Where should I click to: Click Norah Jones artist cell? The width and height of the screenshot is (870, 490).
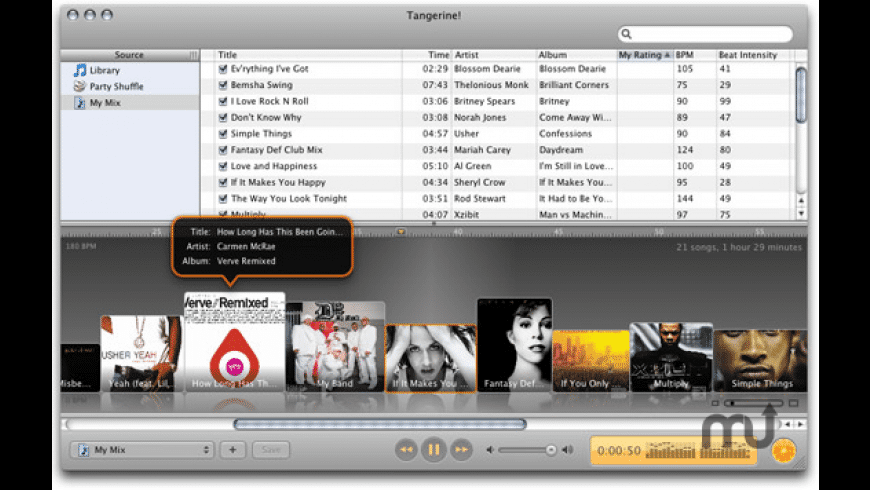(x=480, y=118)
